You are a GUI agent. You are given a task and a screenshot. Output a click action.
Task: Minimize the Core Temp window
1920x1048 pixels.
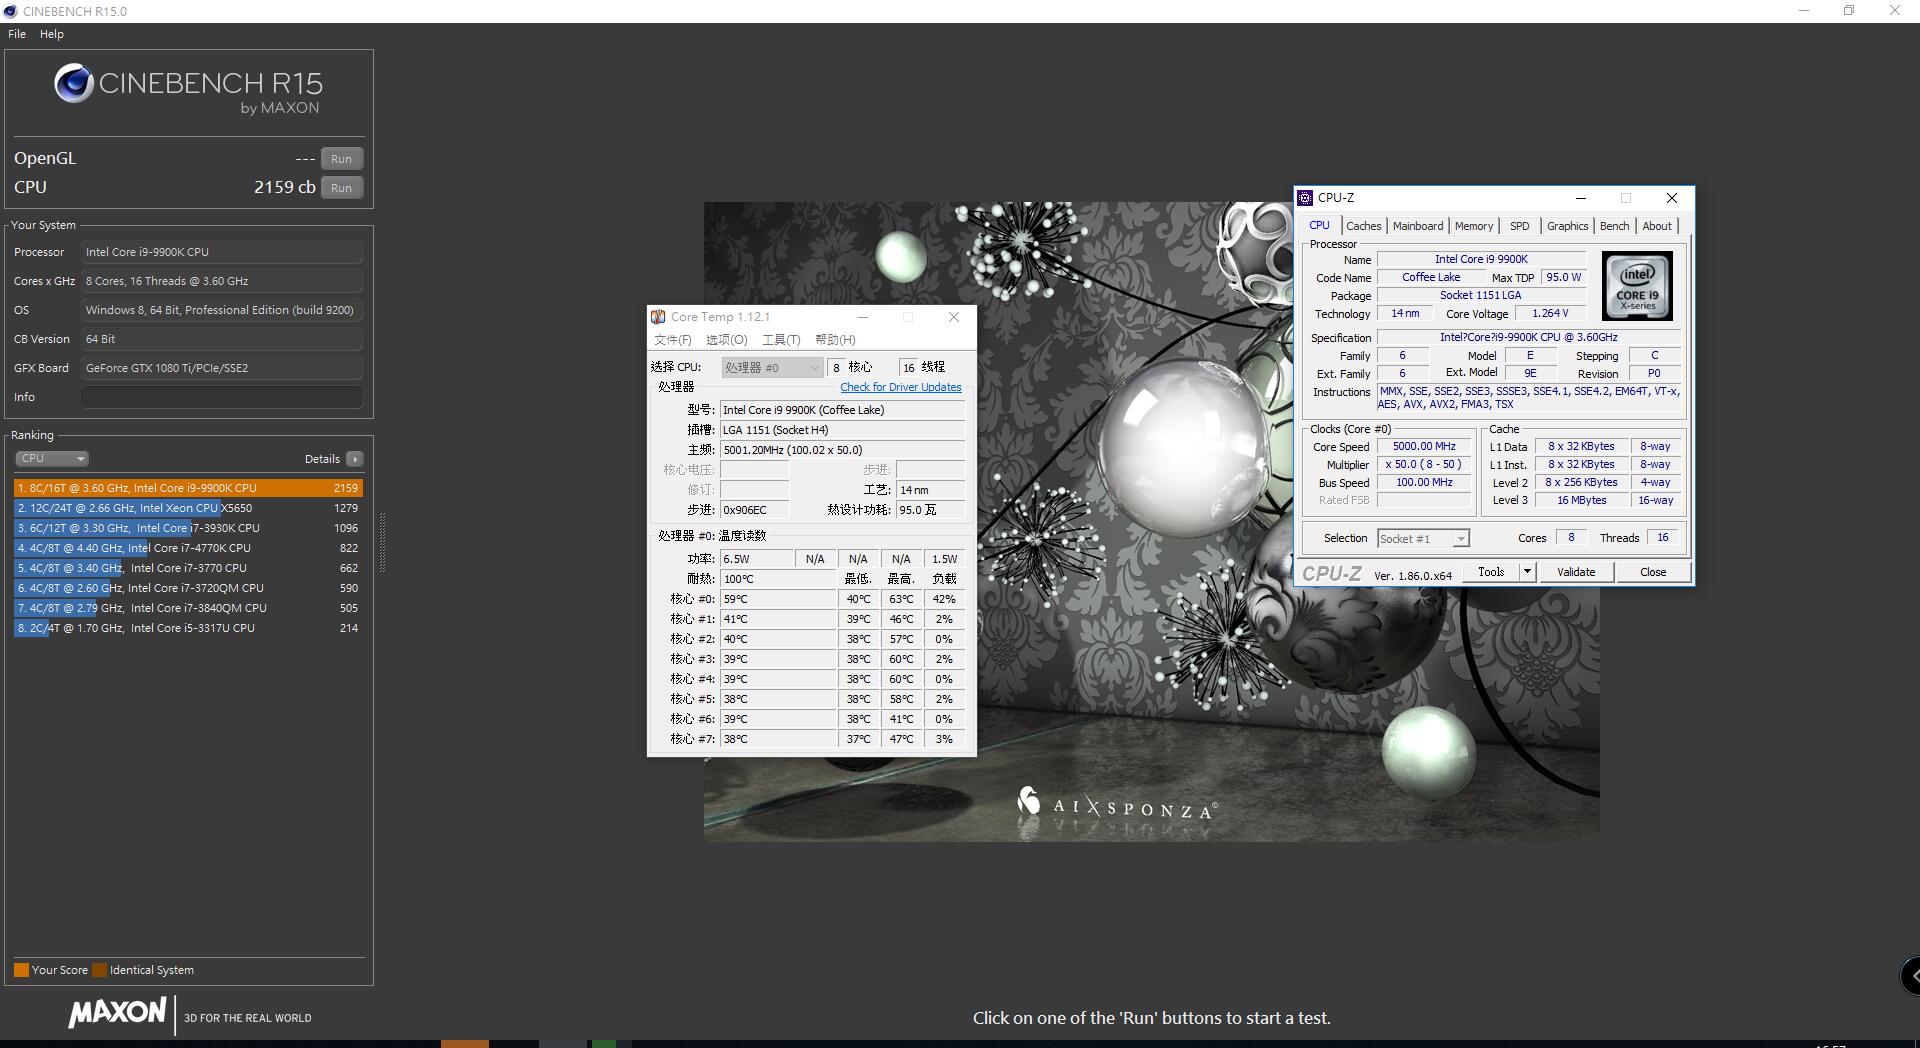click(862, 317)
